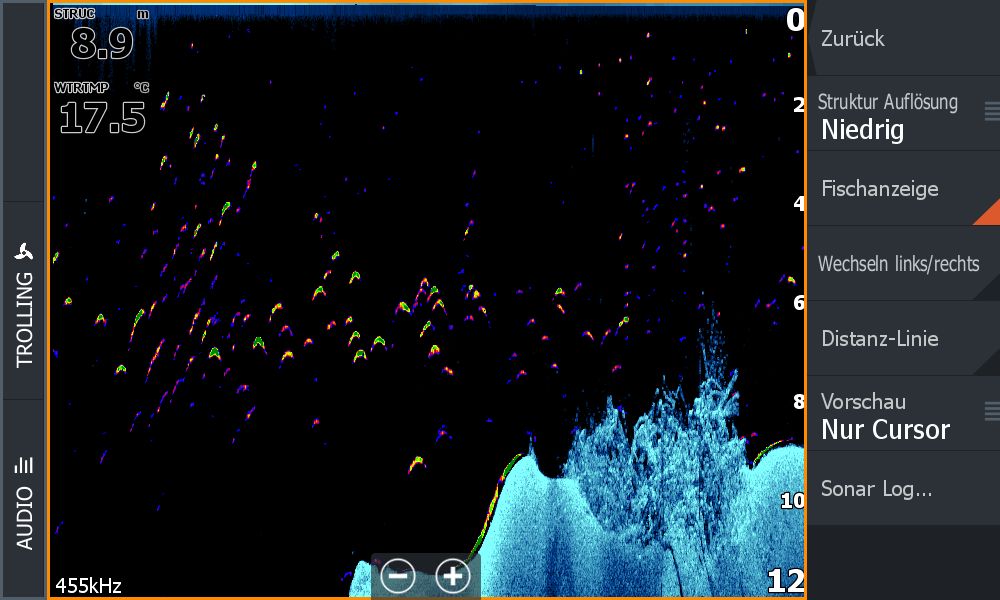
Task: Open the Nur Cursor preview setting
Action: (x=885, y=430)
